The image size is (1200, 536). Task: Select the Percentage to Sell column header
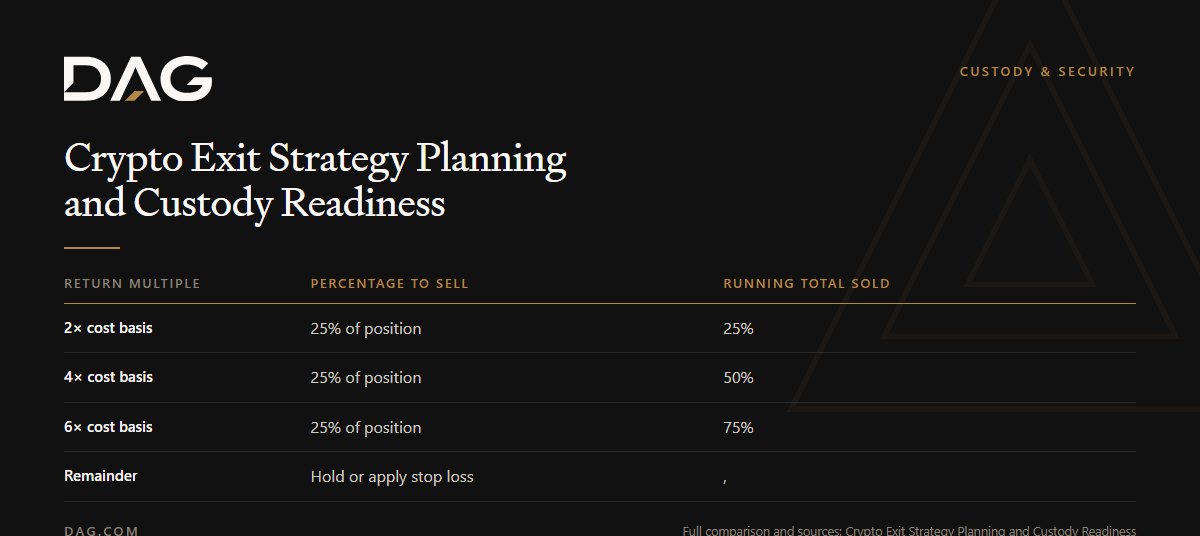pyautogui.click(x=389, y=284)
